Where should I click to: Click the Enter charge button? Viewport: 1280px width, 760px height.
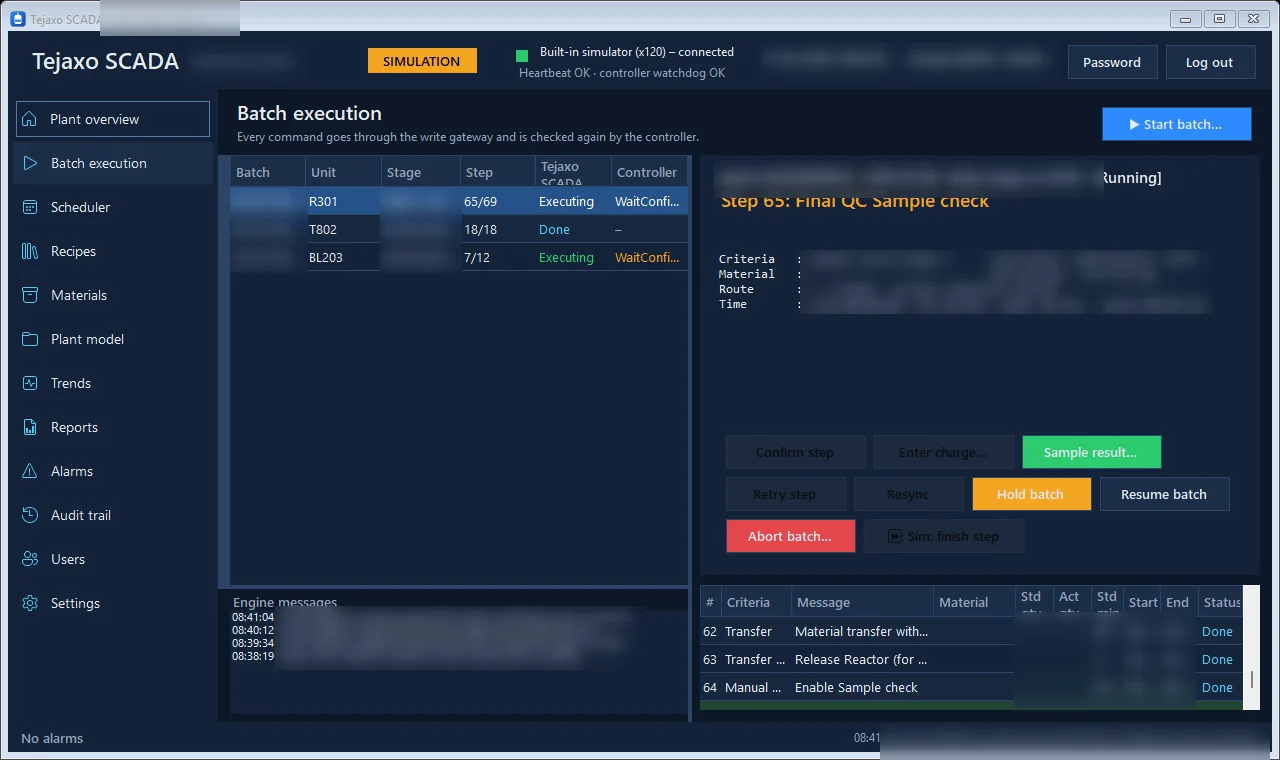(943, 452)
